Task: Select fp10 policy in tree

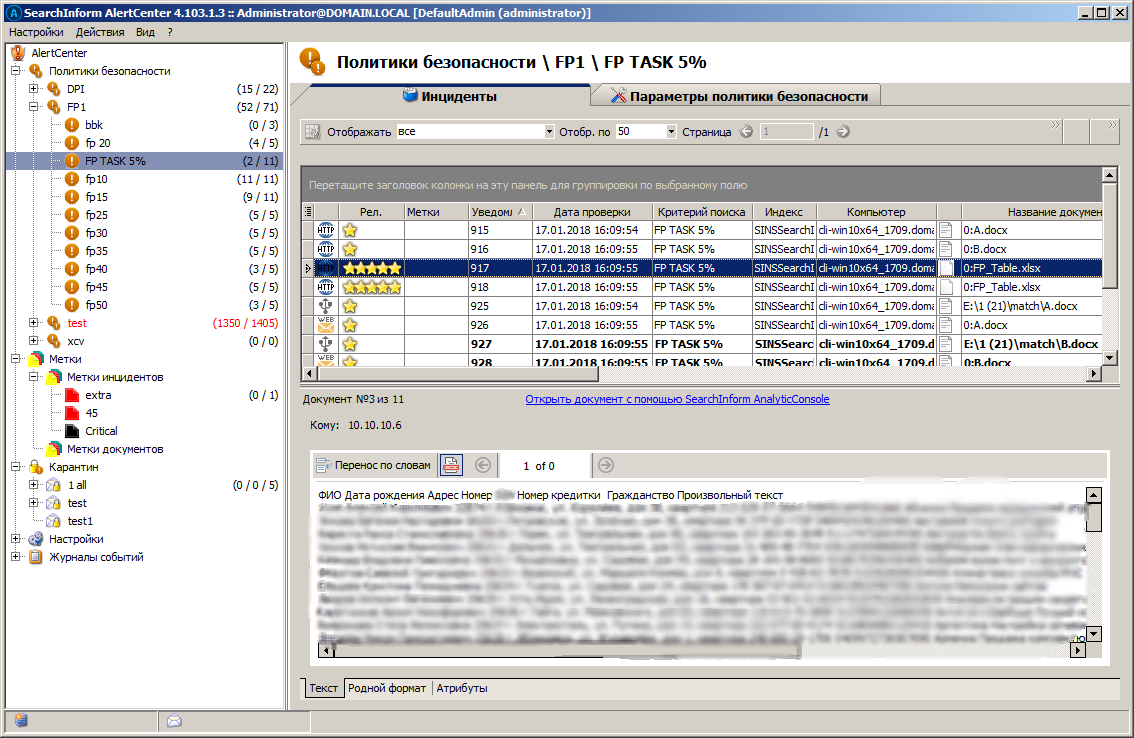Action: point(97,179)
